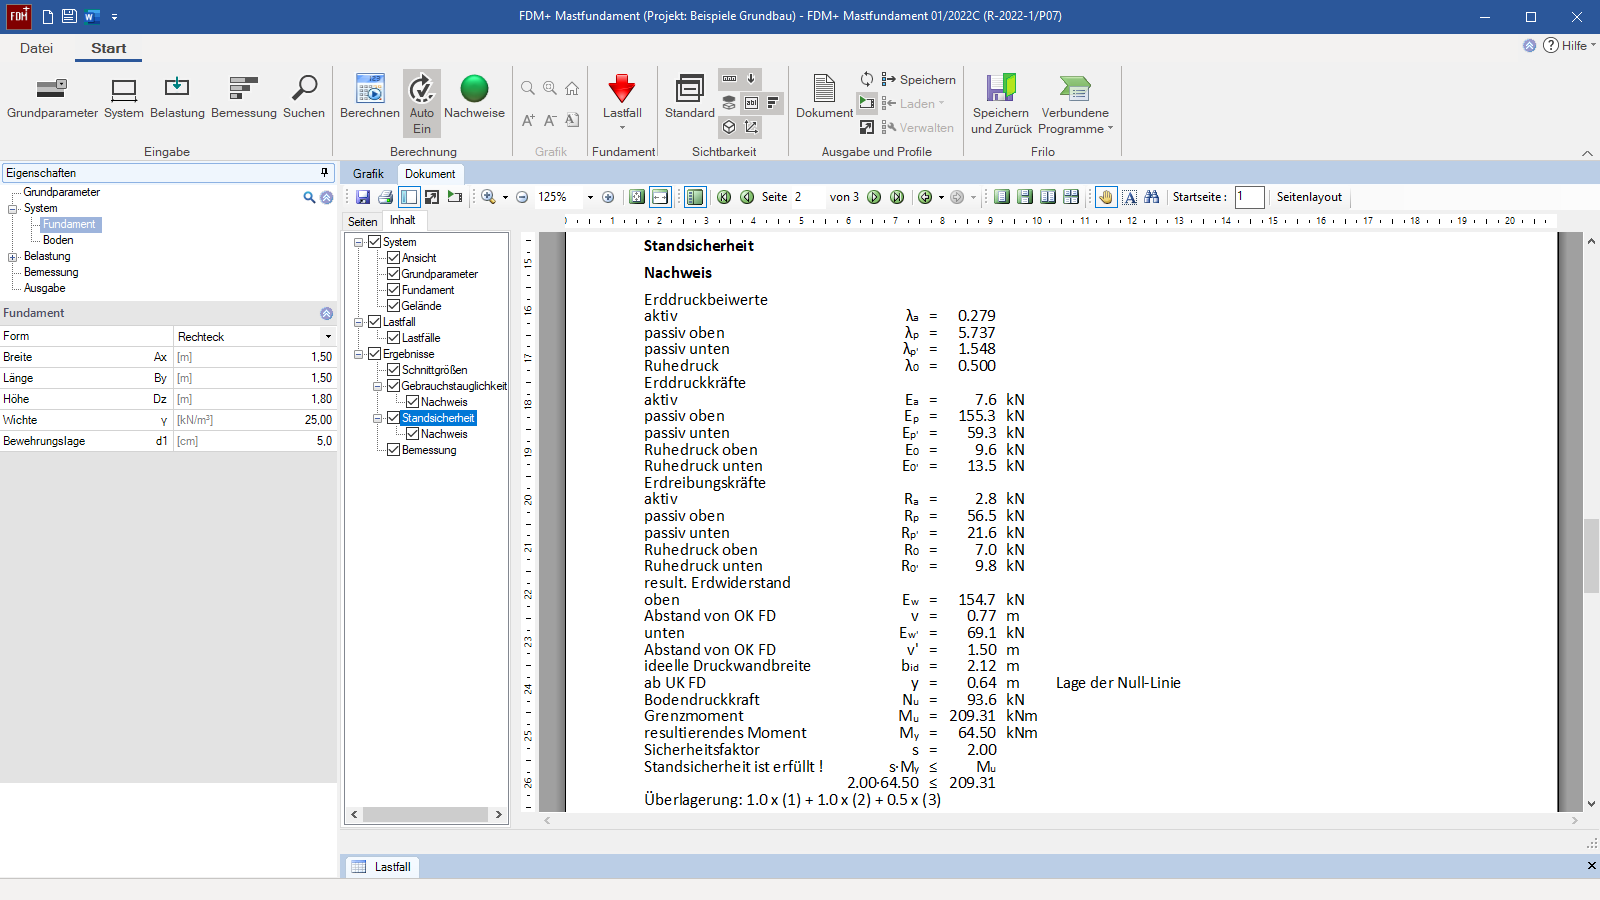Open the Dokument output view
This screenshot has height=900, width=1600.
click(824, 98)
